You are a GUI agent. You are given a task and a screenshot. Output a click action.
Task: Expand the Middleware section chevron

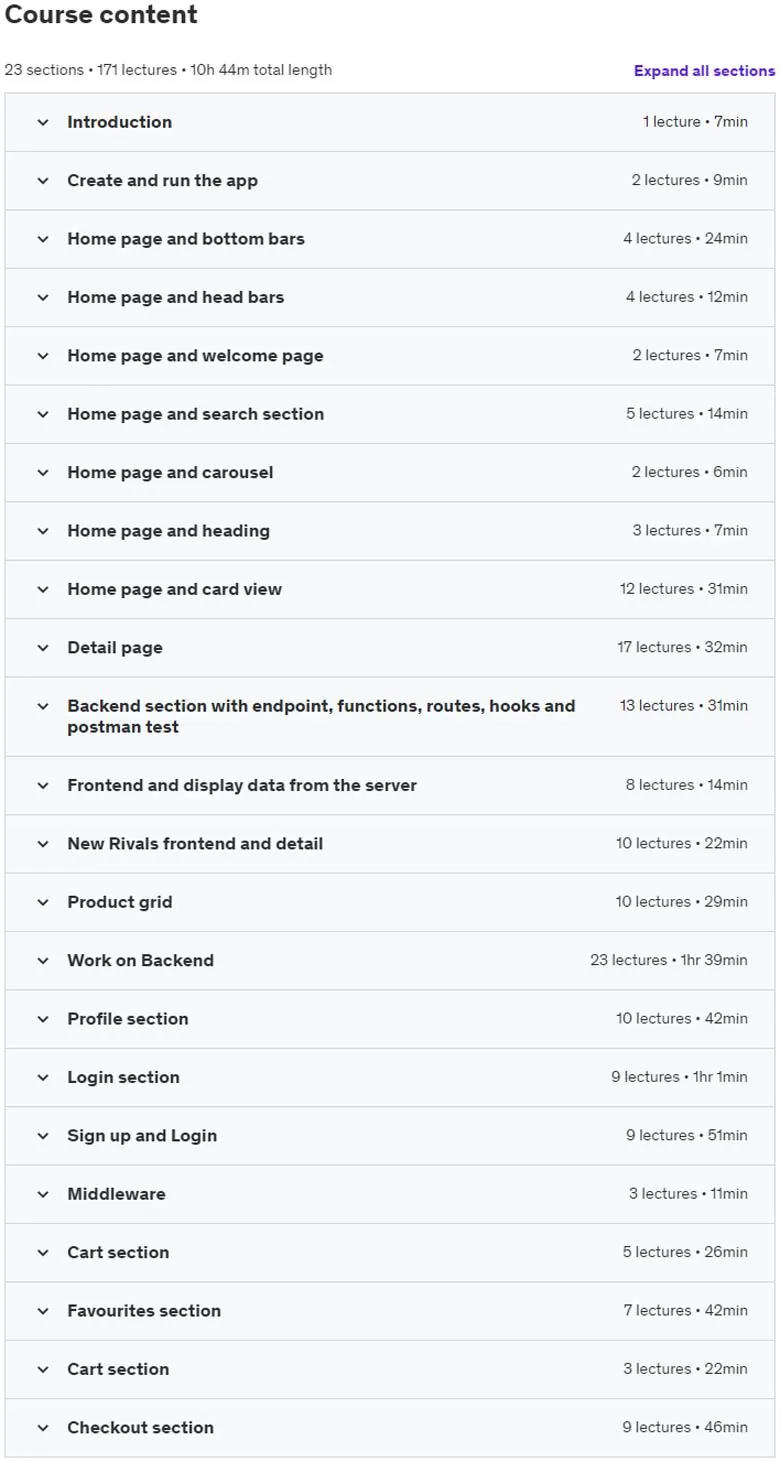(43, 1194)
